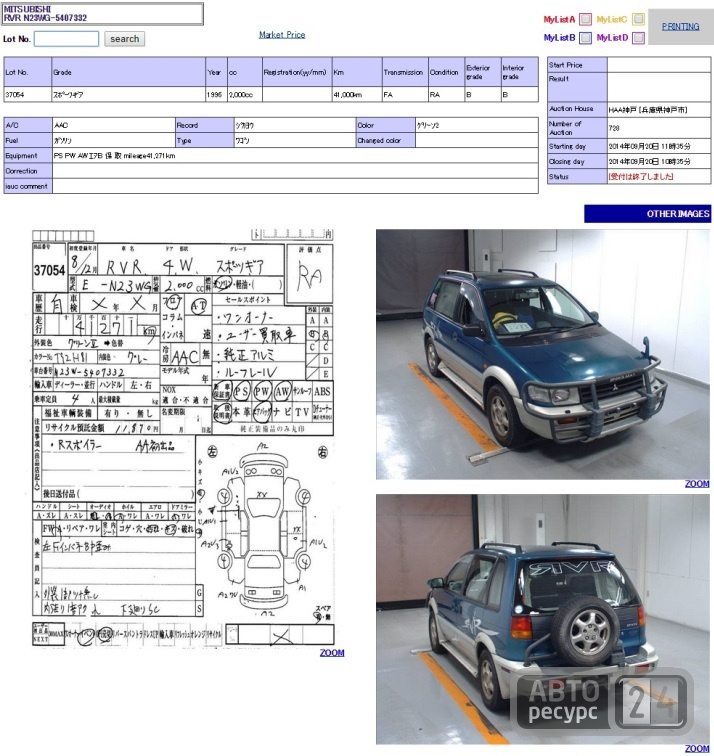Select the 41,000km mileage cell
The height and width of the screenshot is (756, 714).
click(357, 94)
